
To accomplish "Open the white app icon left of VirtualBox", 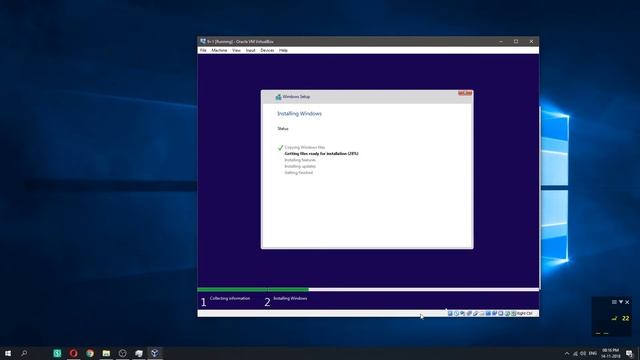I will pyautogui.click(x=139, y=353).
